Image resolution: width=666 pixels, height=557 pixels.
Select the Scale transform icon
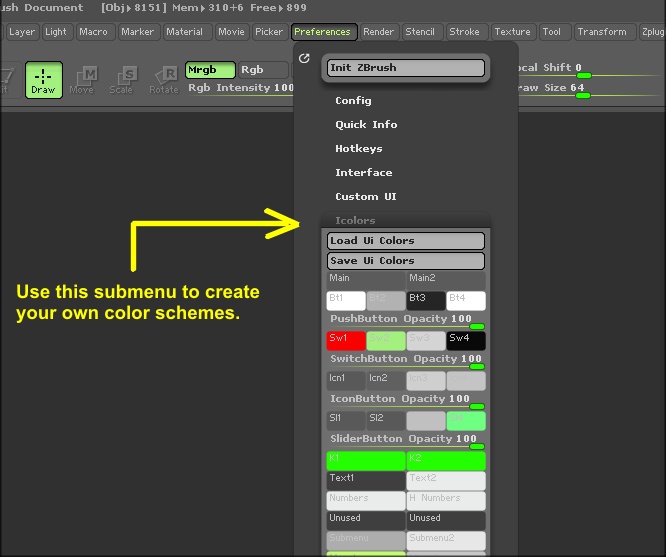121,80
